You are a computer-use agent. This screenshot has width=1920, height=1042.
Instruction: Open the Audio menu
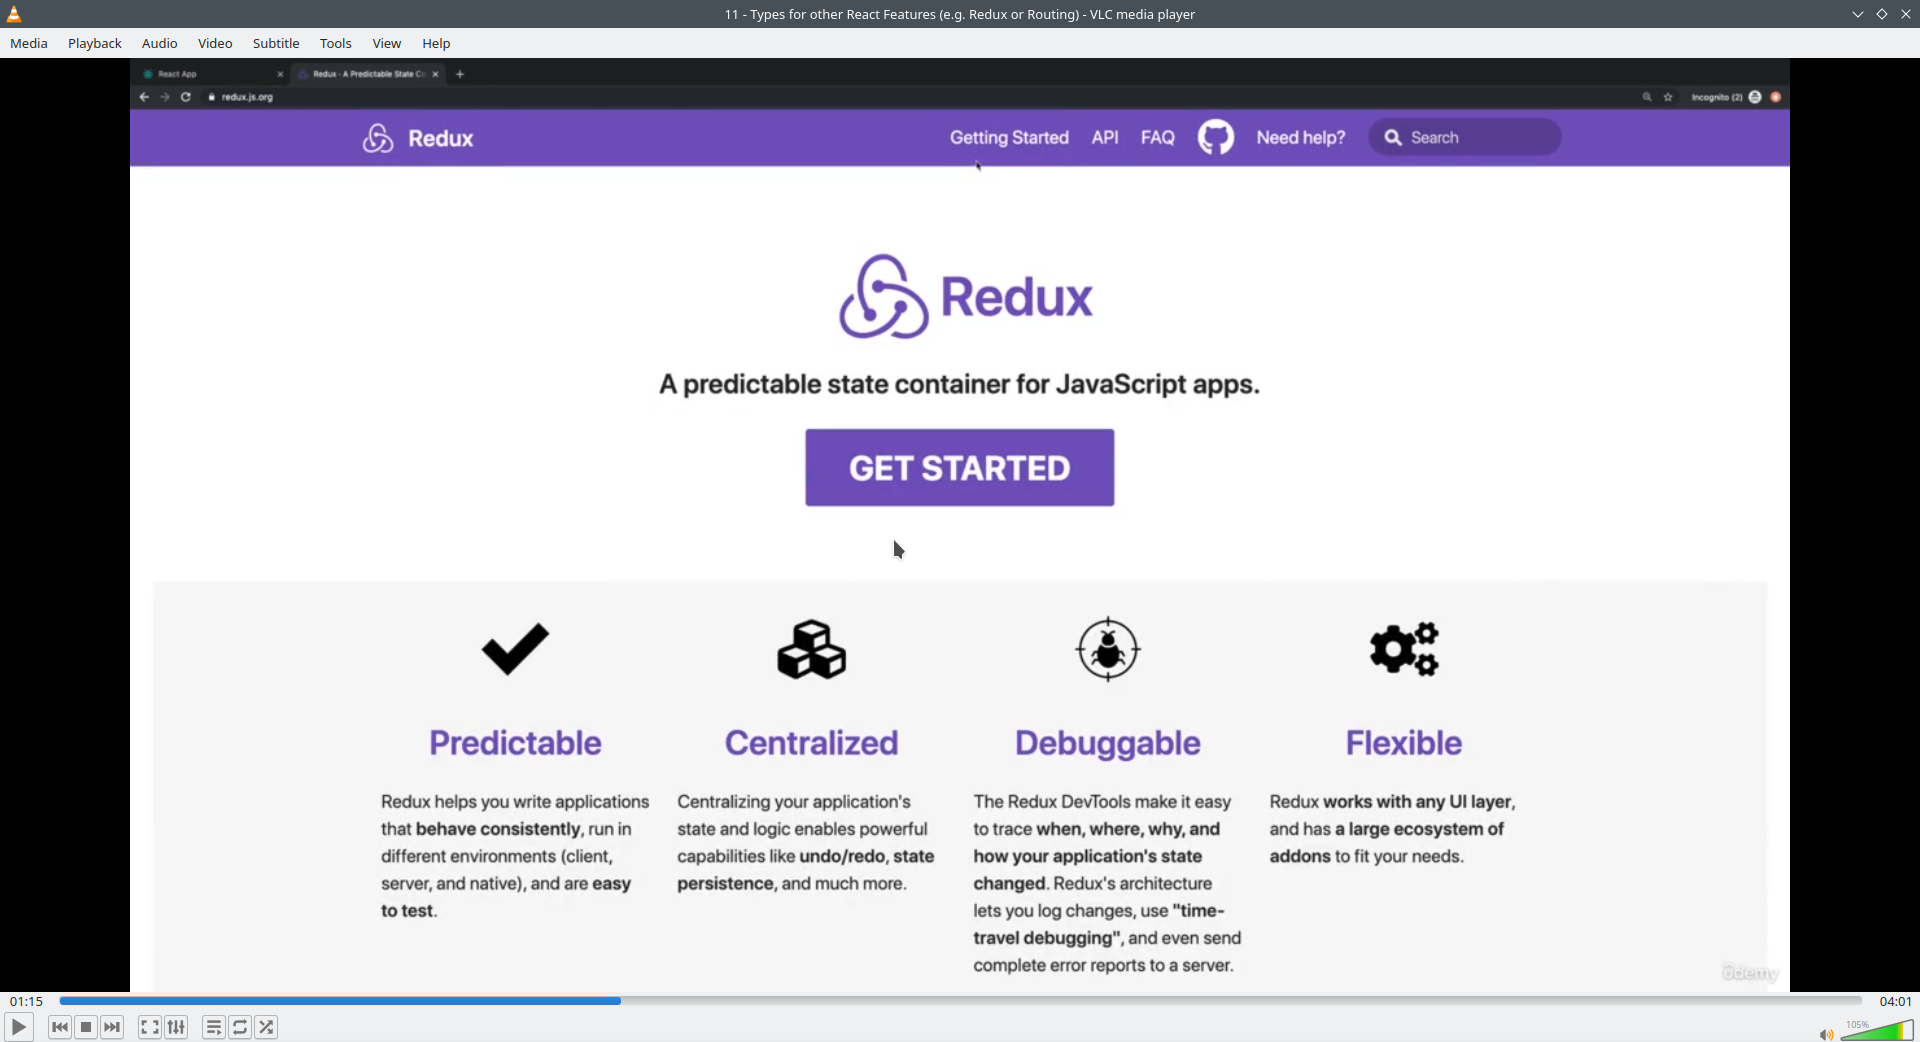pos(160,43)
